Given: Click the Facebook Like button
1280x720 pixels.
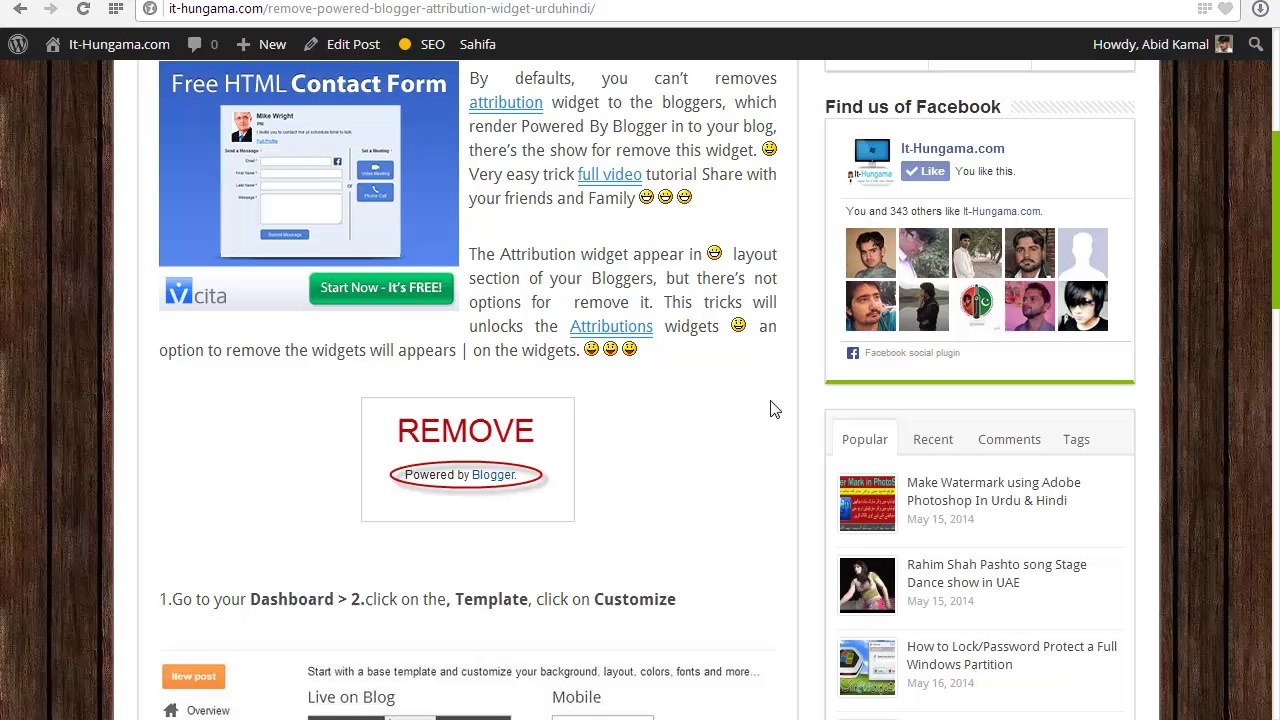Looking at the screenshot, I should [925, 171].
